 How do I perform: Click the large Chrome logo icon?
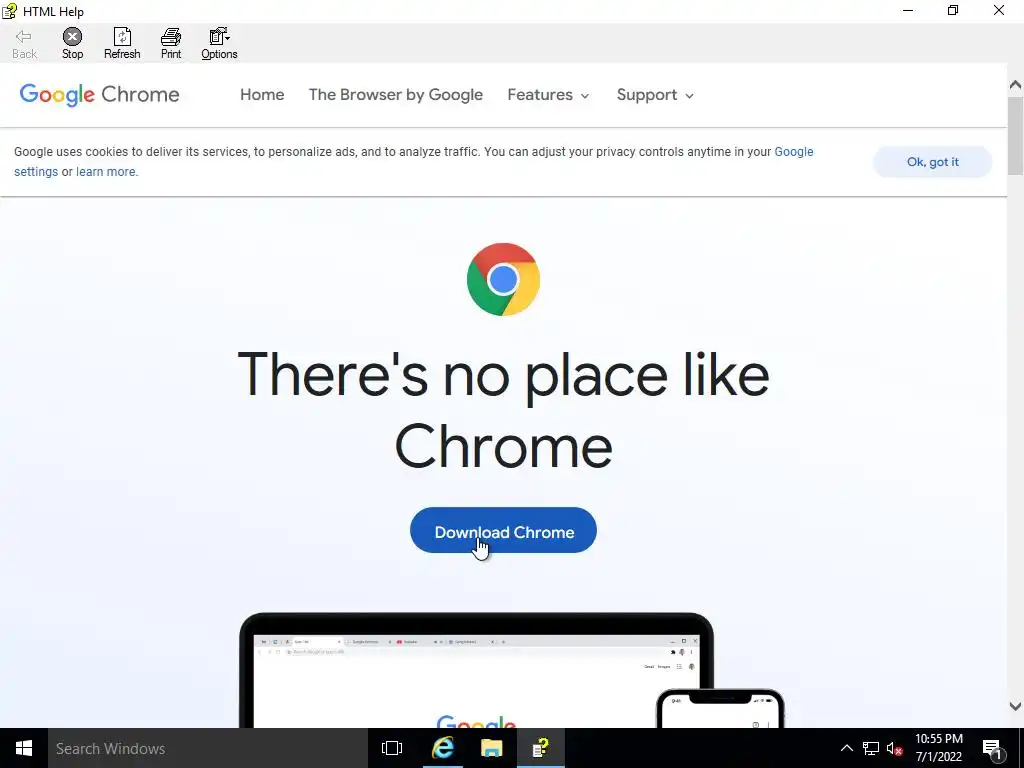coord(504,280)
